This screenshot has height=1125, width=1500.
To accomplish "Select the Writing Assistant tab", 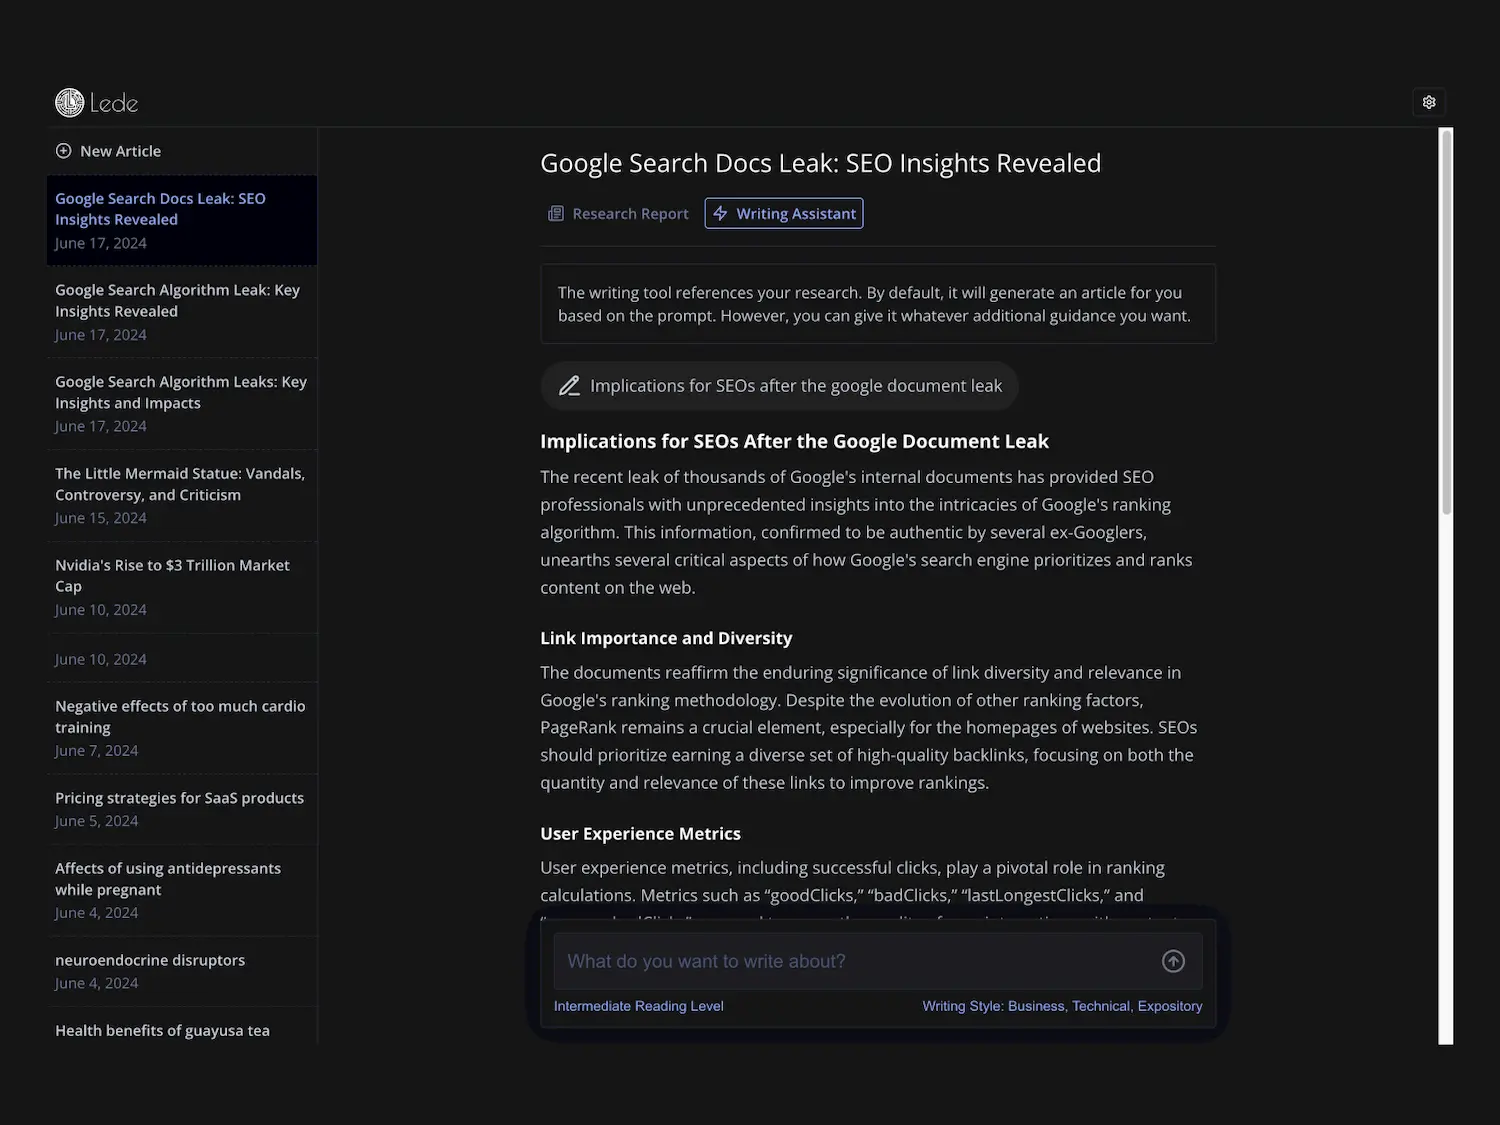I will coord(784,213).
